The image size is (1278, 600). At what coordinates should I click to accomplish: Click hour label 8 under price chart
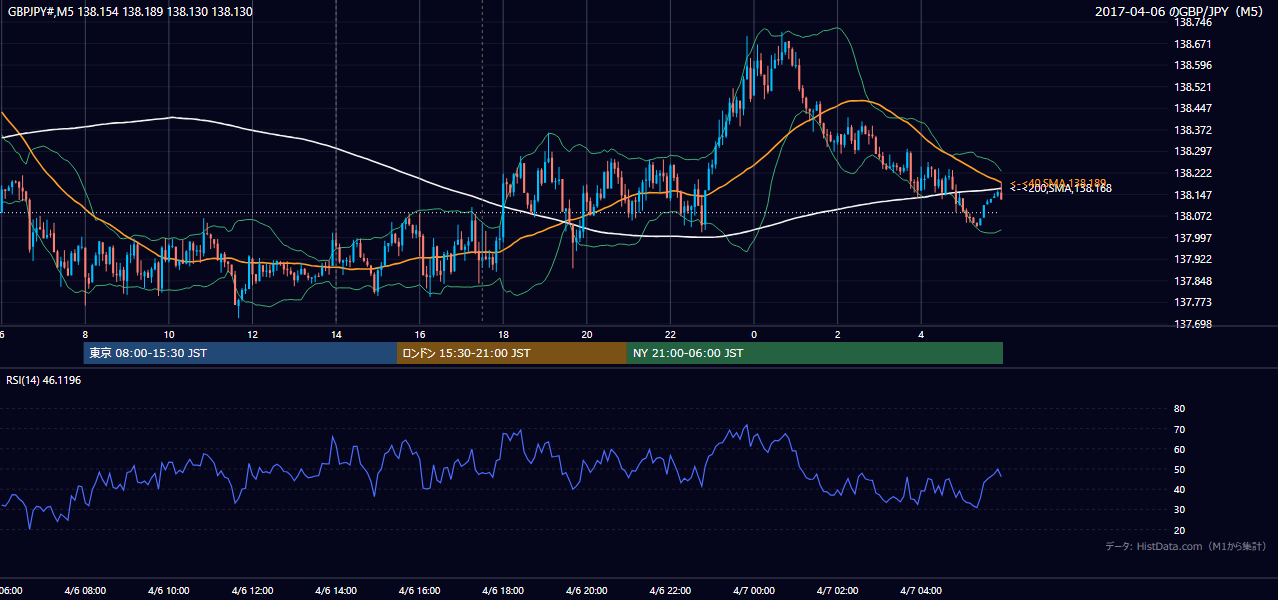(85, 334)
